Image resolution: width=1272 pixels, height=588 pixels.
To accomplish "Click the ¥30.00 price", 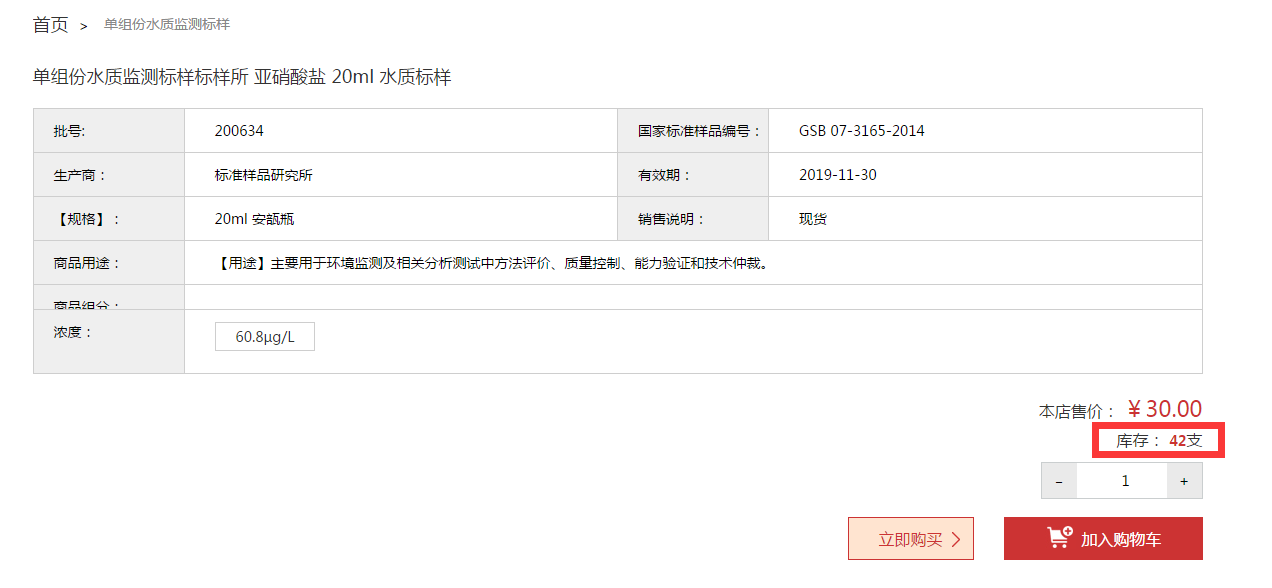I will point(1164,409).
